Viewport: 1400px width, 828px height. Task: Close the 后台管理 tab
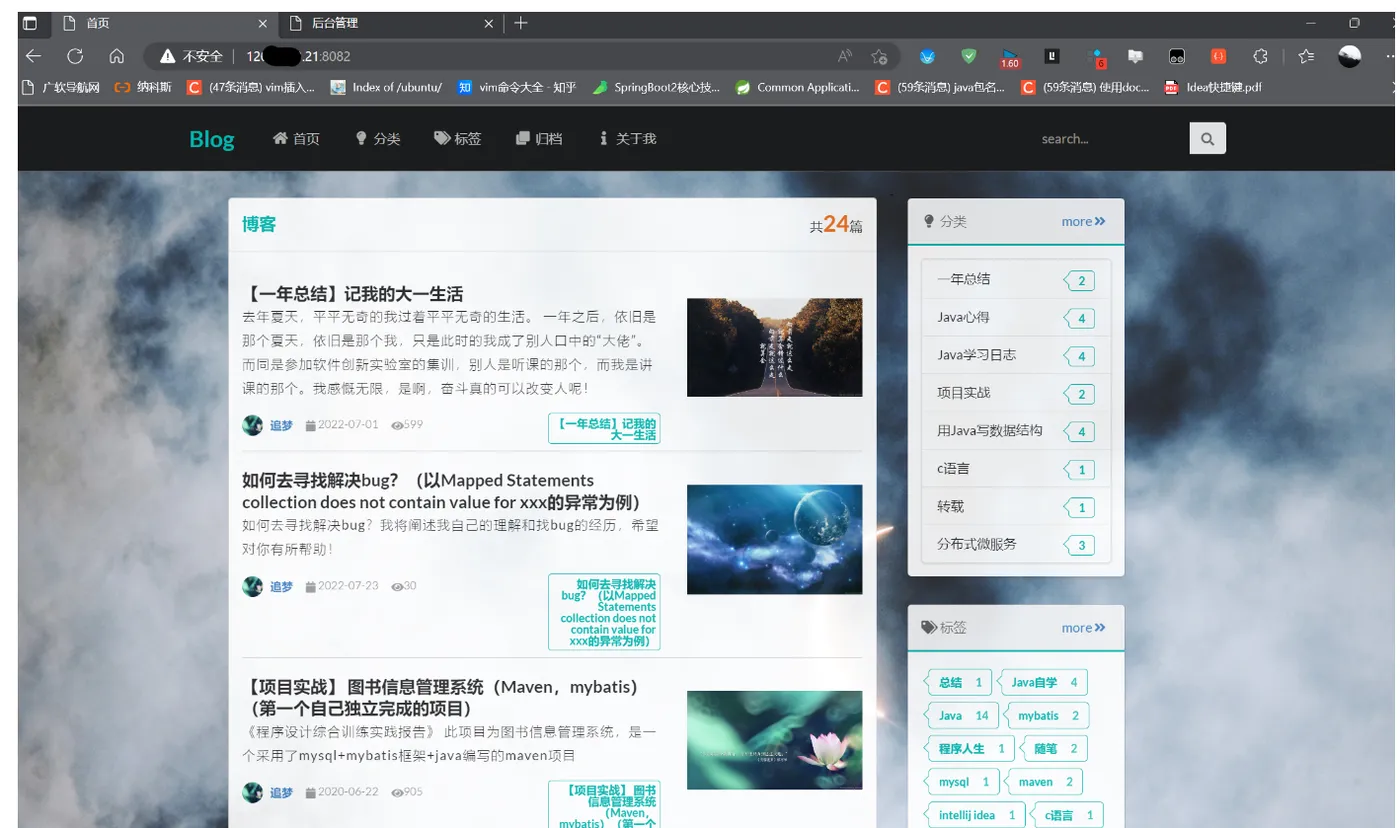[x=489, y=23]
